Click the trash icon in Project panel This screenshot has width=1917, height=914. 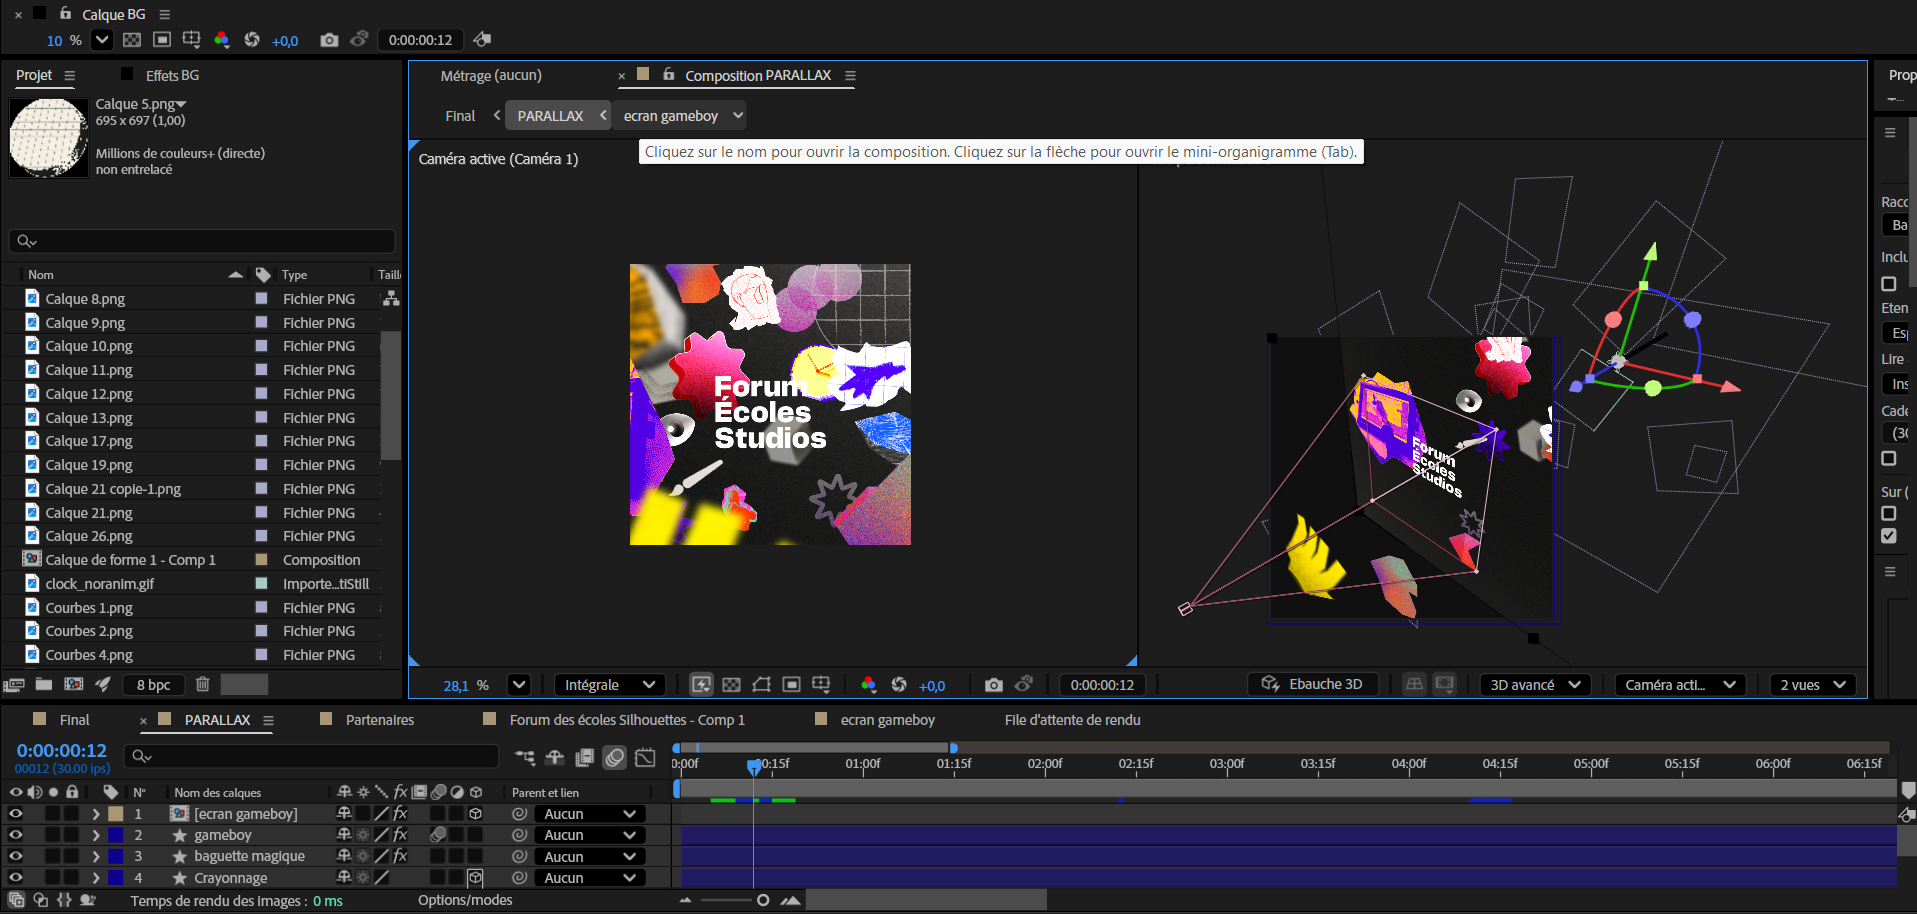(x=202, y=684)
